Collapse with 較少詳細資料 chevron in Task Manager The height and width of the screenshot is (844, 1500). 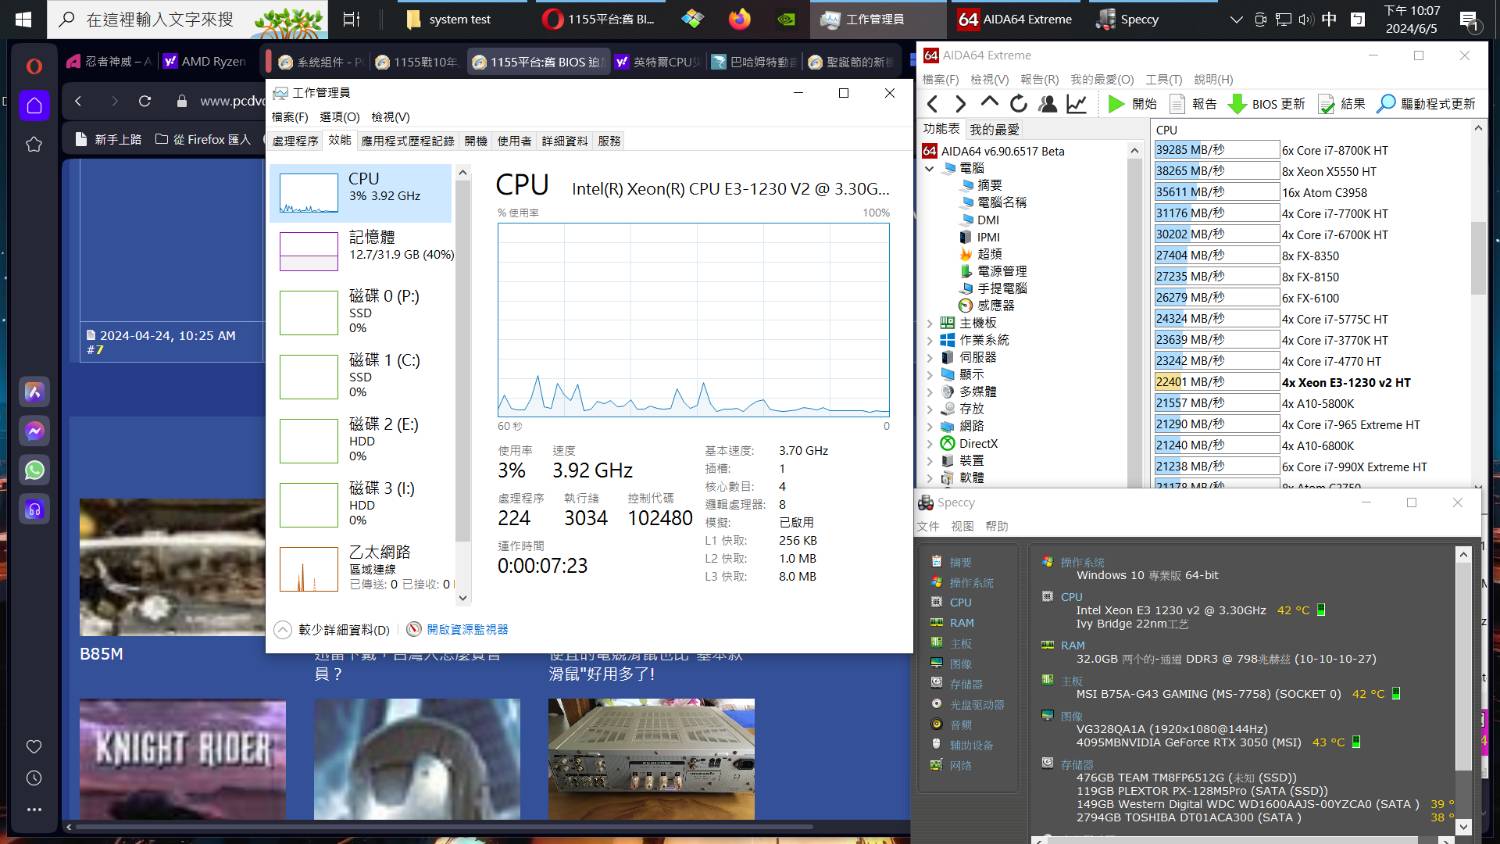point(282,629)
